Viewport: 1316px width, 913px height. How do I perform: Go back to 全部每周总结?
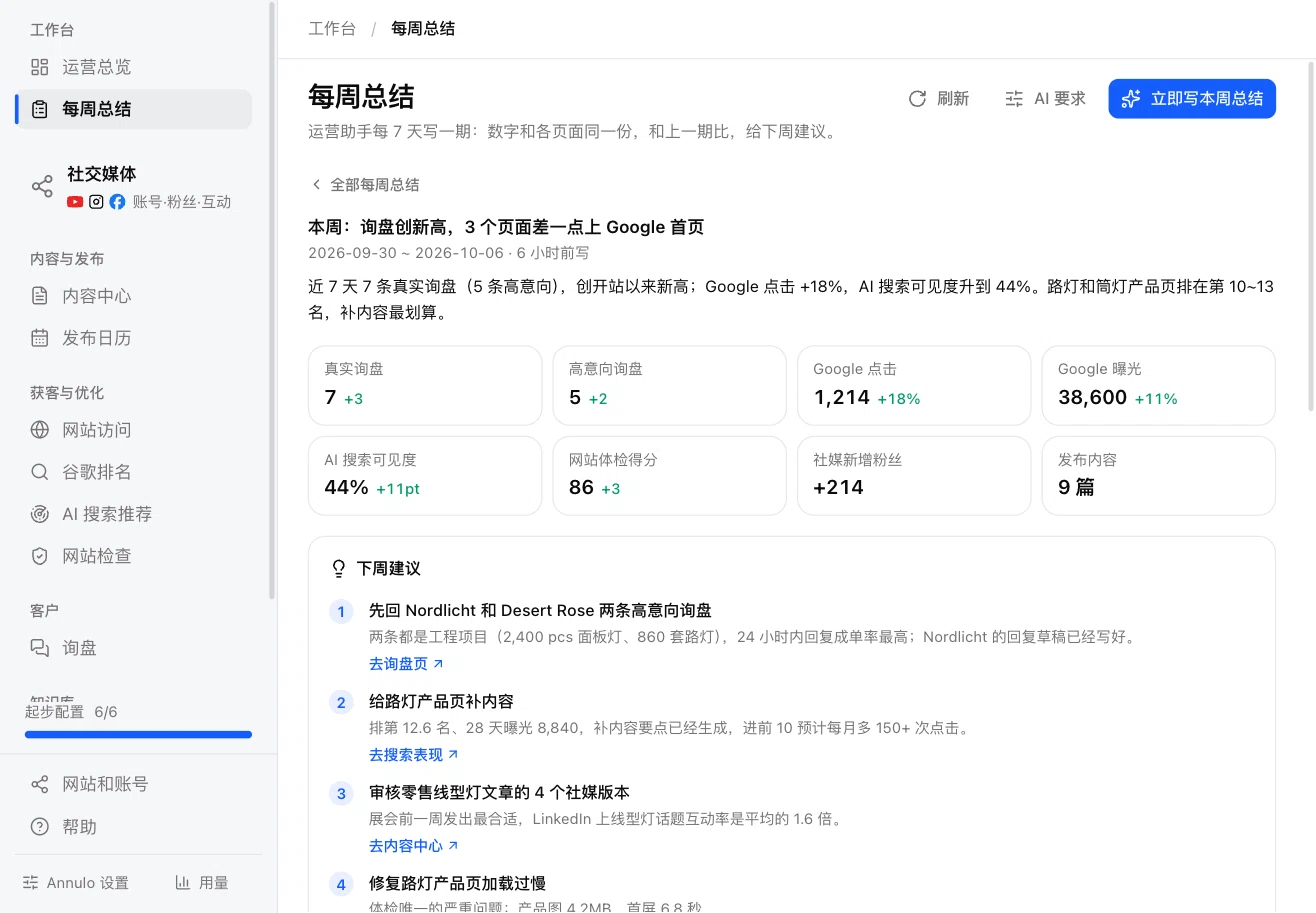point(365,185)
